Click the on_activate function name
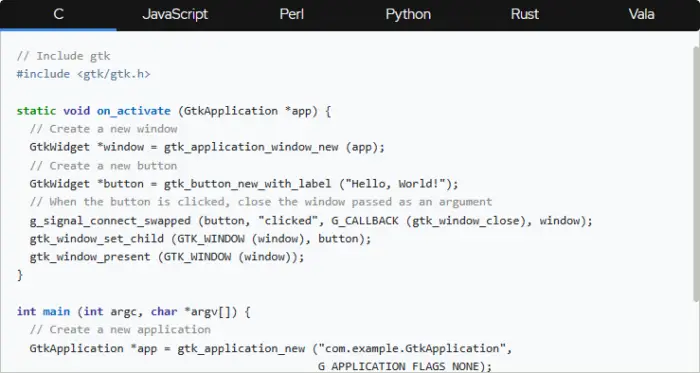 click(x=133, y=111)
